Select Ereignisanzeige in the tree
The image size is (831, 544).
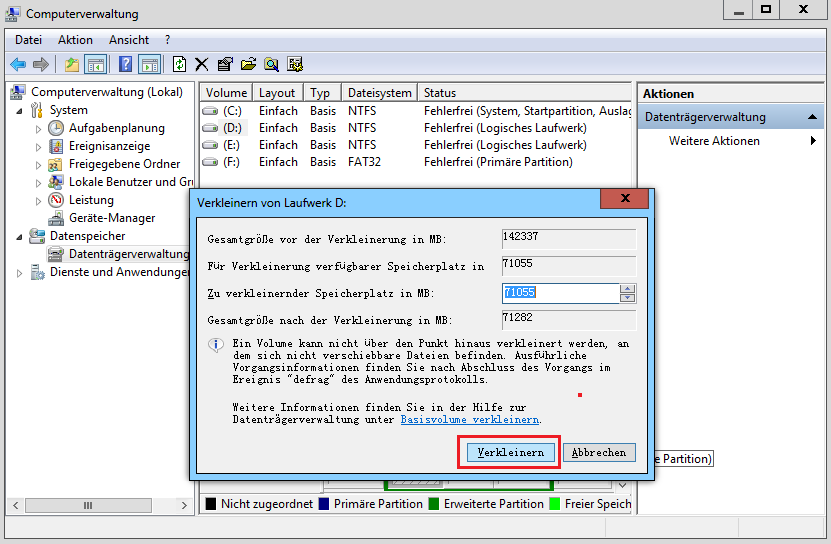[x=109, y=146]
